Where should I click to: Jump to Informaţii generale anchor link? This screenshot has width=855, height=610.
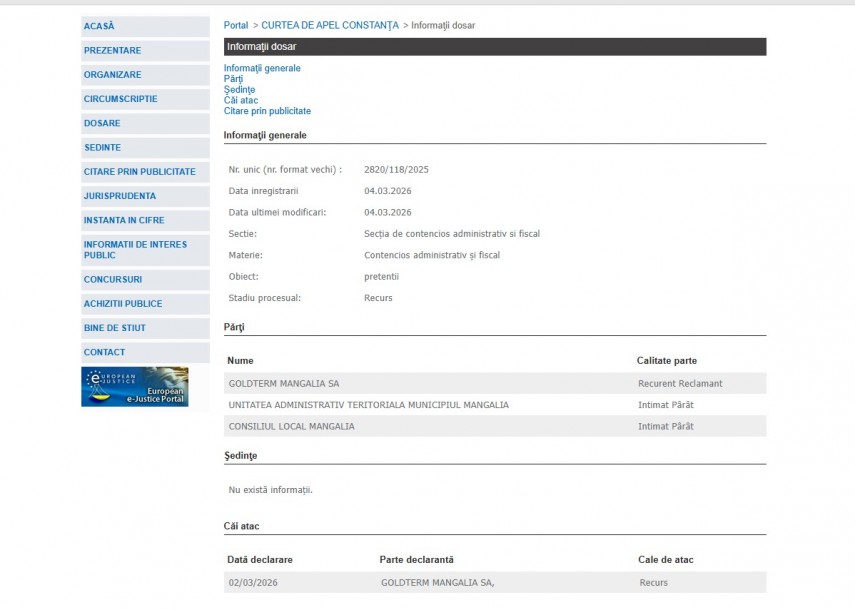tap(262, 68)
